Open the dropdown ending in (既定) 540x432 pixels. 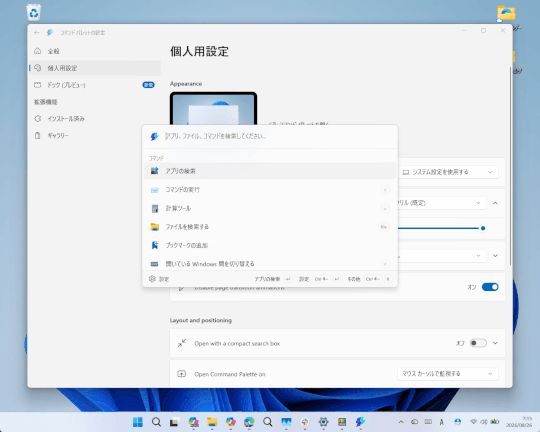(x=442, y=203)
